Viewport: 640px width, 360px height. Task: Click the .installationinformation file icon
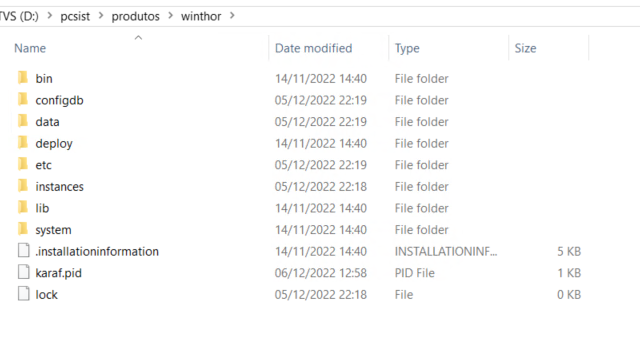(x=24, y=250)
